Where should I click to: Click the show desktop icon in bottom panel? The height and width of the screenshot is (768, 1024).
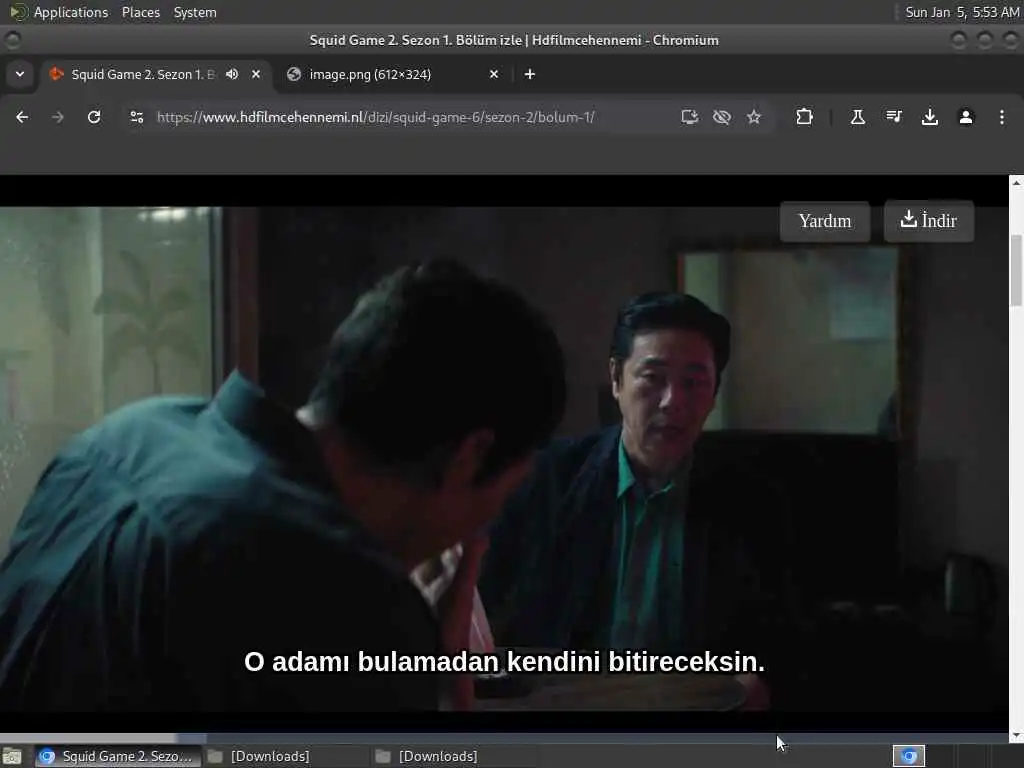[12, 756]
